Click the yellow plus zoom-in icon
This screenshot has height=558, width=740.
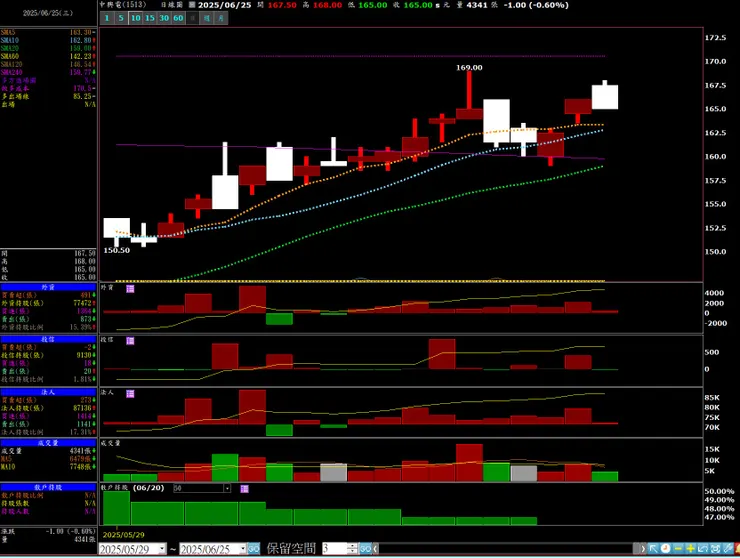pyautogui.click(x=690, y=549)
